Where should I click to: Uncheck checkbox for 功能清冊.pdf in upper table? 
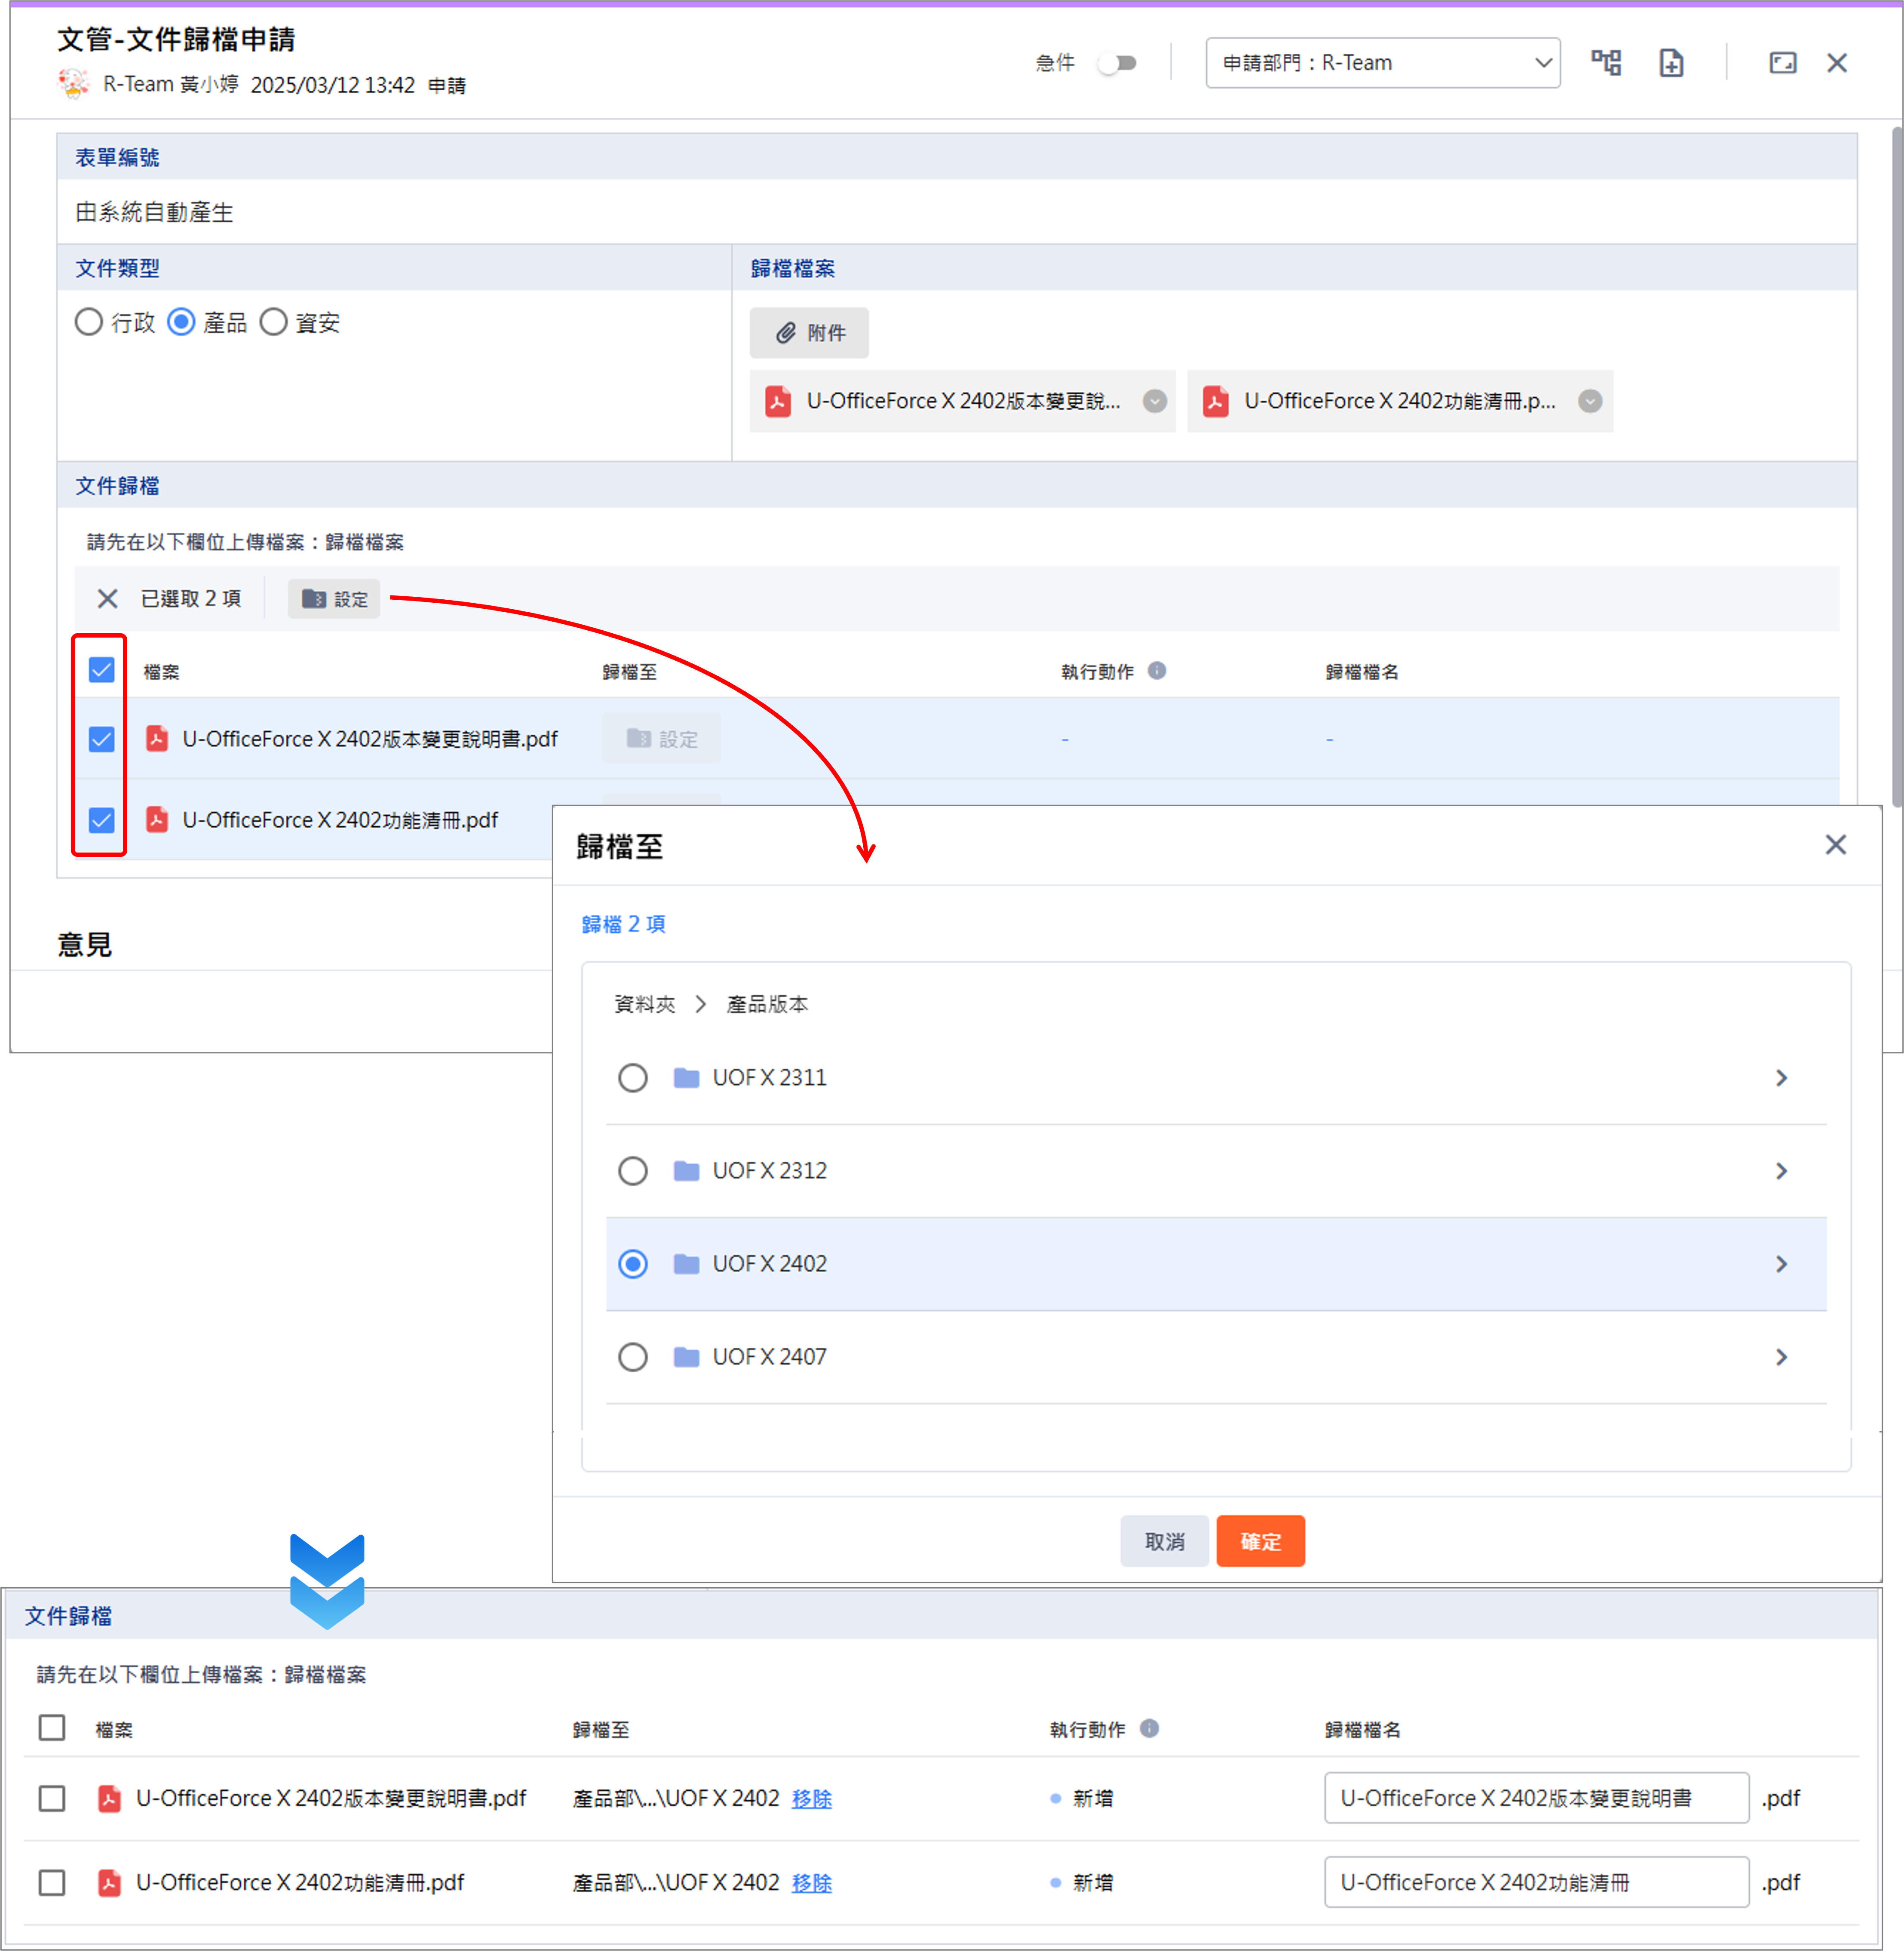pos(101,819)
